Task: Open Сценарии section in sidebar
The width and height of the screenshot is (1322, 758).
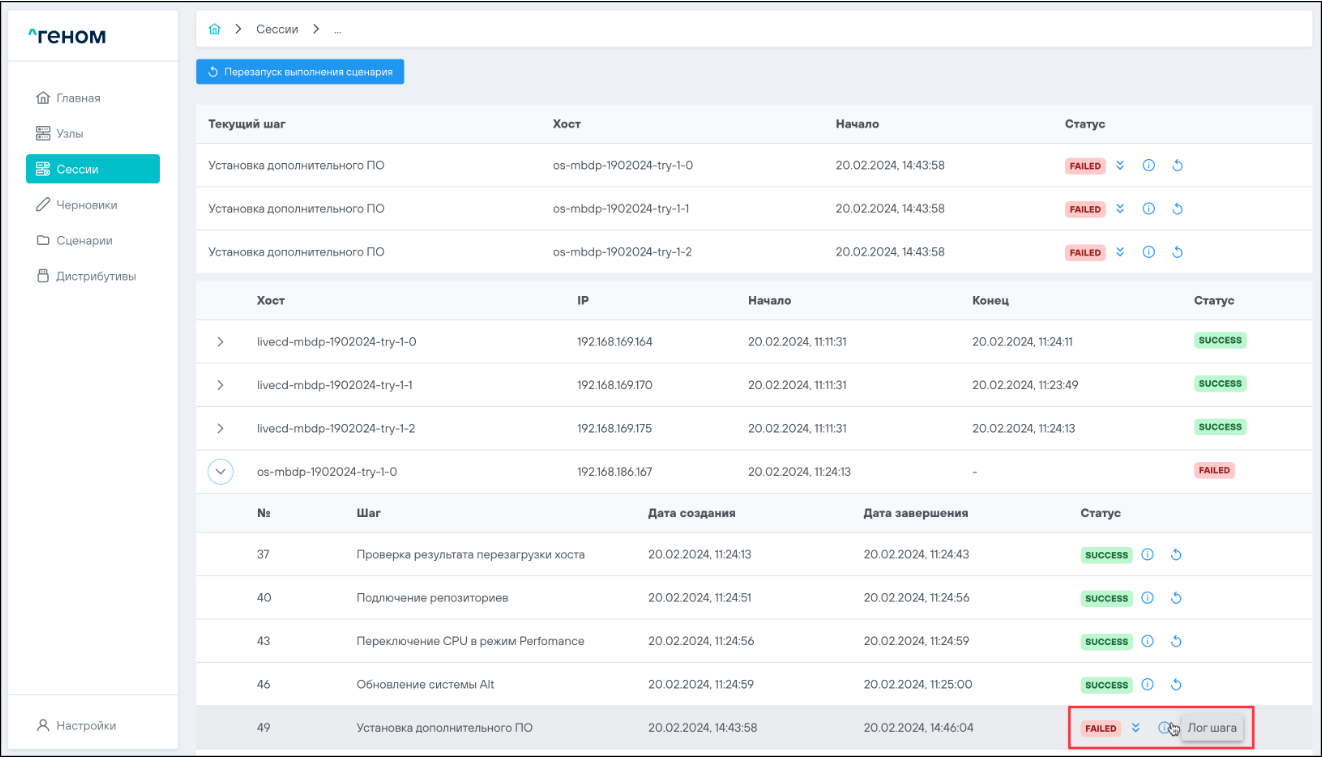Action: point(84,240)
